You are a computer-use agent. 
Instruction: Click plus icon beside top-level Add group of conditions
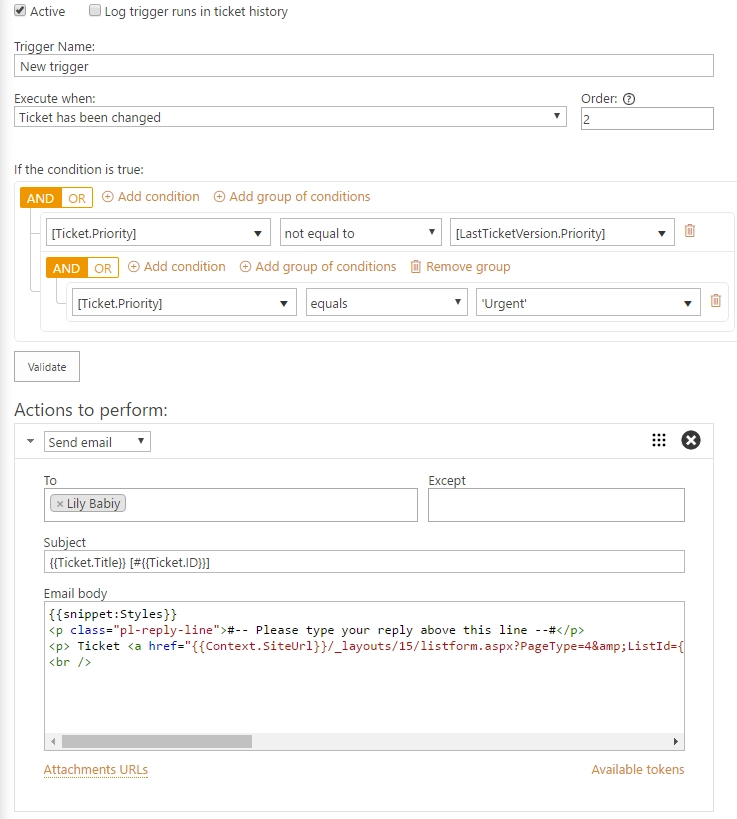(x=219, y=196)
